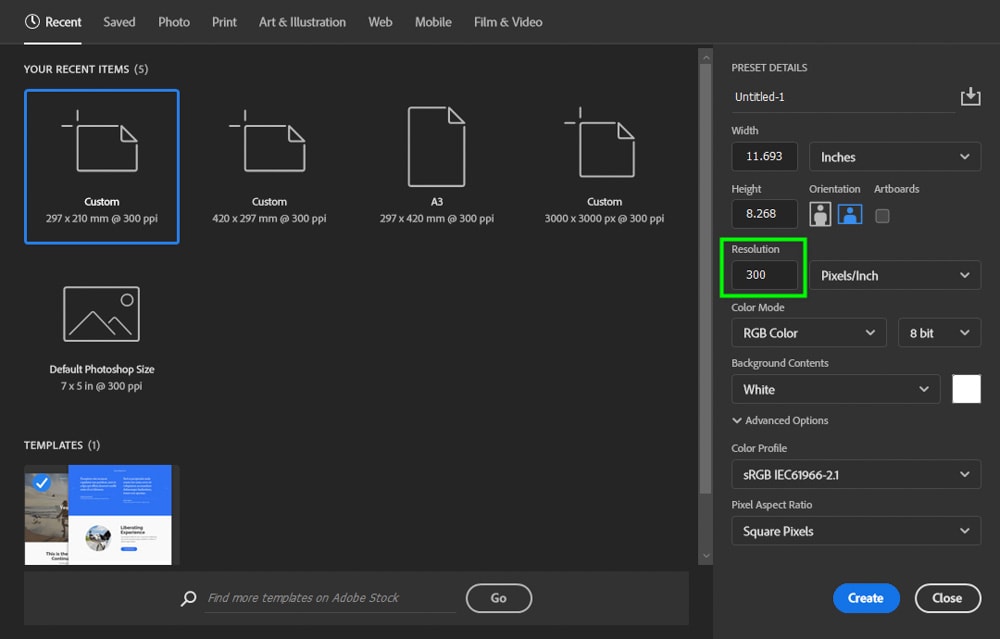Click the search magnifier icon
Screen dimensions: 1000x639
click(187, 598)
